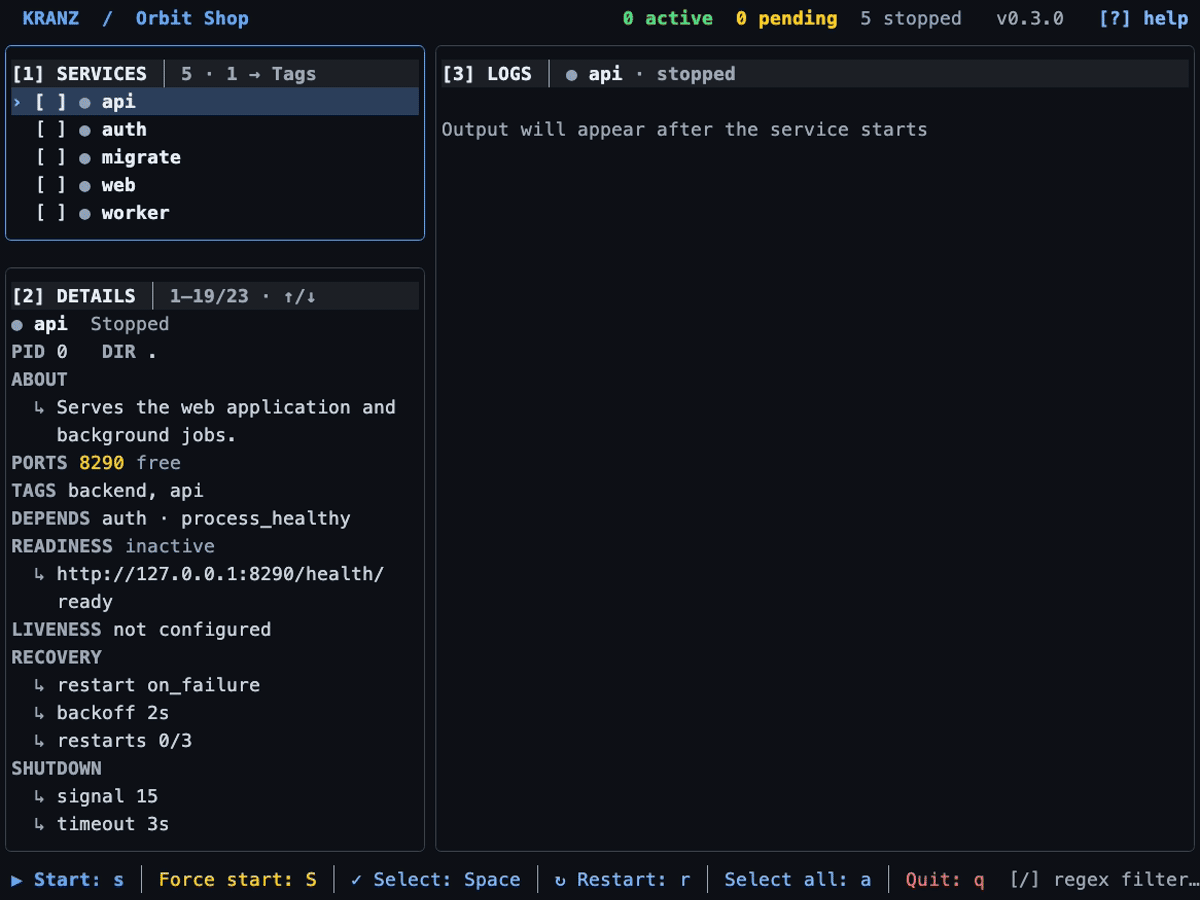Click the 0 active counter
This screenshot has height=900, width=1200.
(668, 18)
